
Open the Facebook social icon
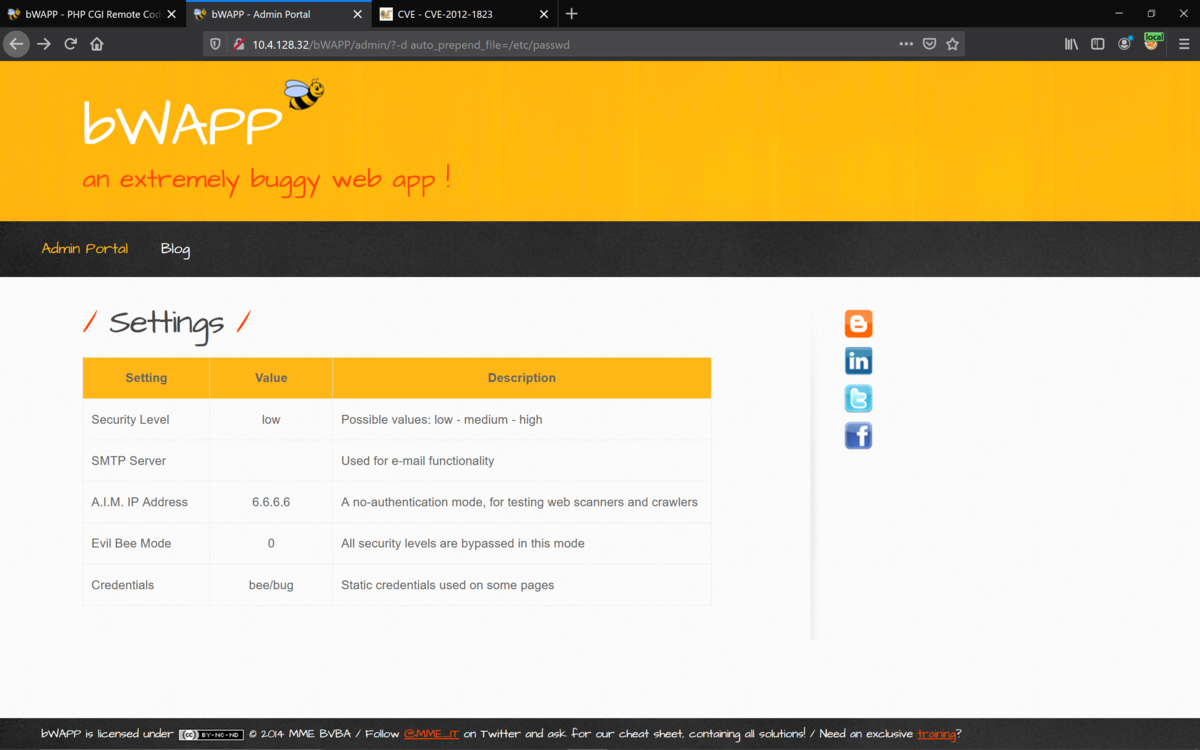858,435
